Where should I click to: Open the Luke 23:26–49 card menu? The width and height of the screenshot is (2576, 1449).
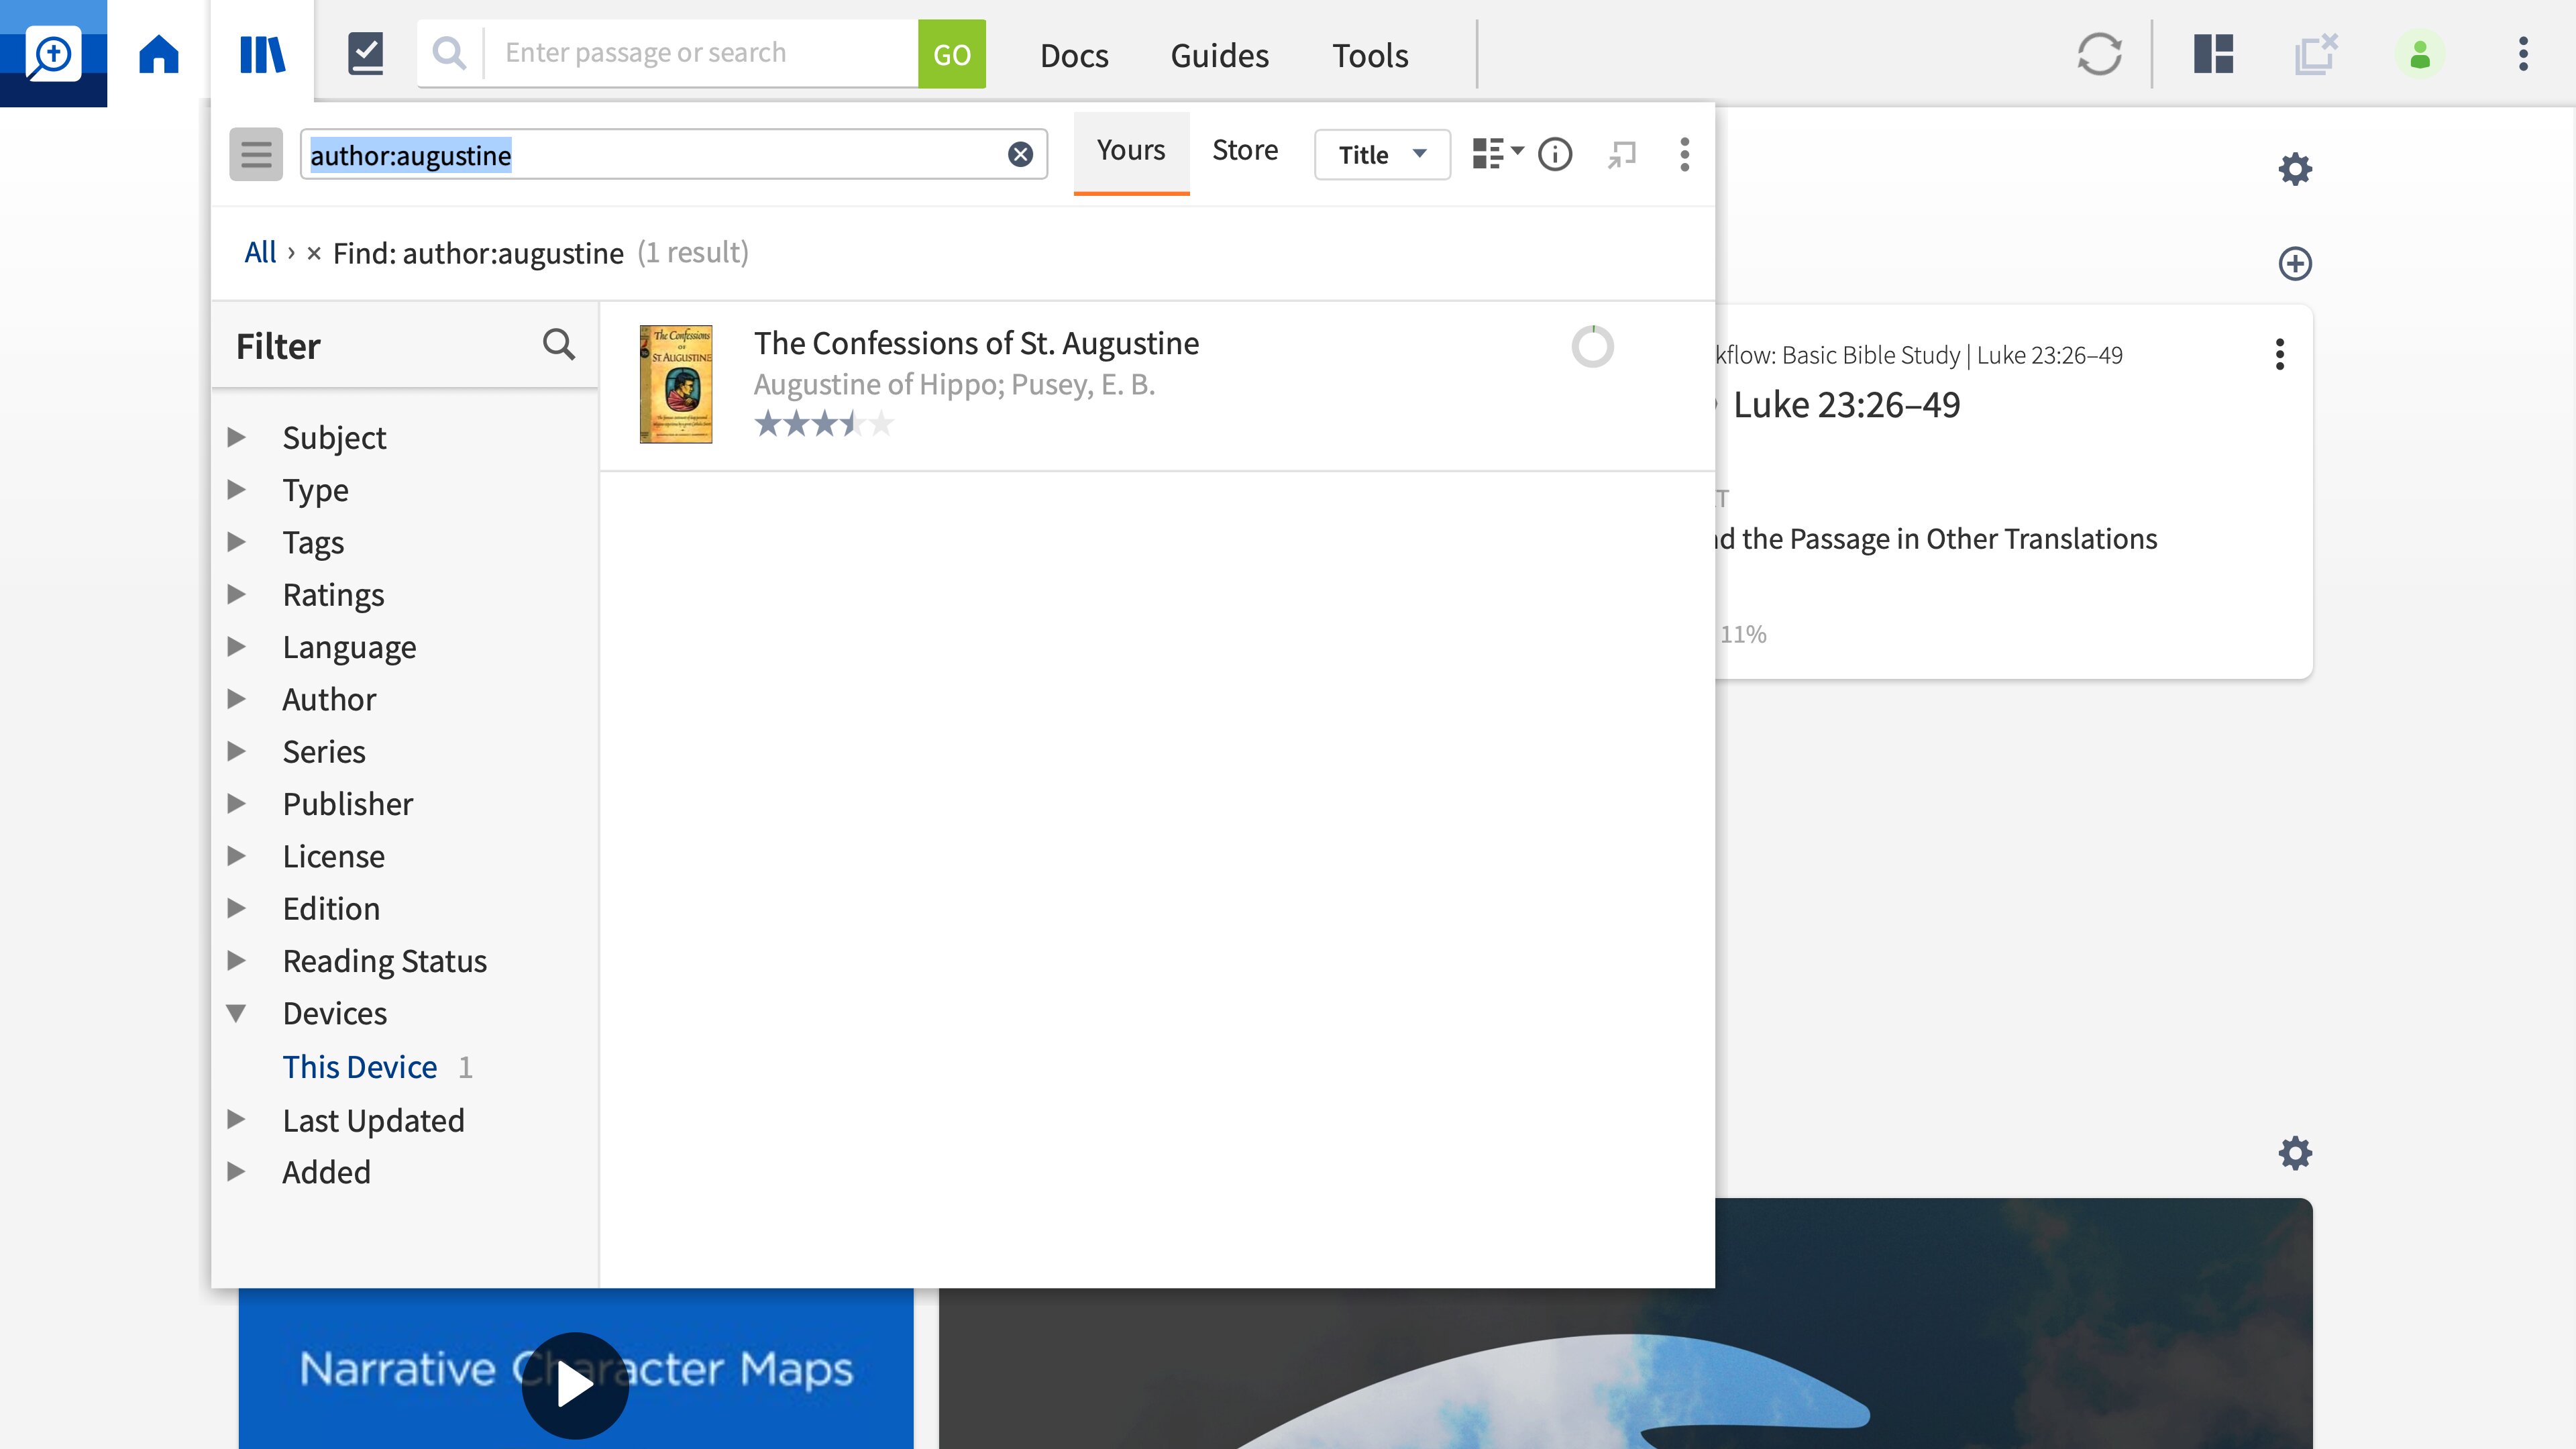click(2280, 354)
